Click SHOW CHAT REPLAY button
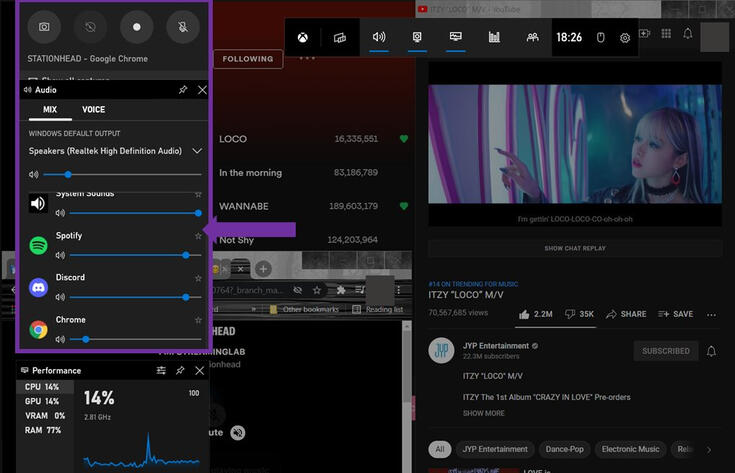The width and height of the screenshot is (735, 473). point(574,248)
